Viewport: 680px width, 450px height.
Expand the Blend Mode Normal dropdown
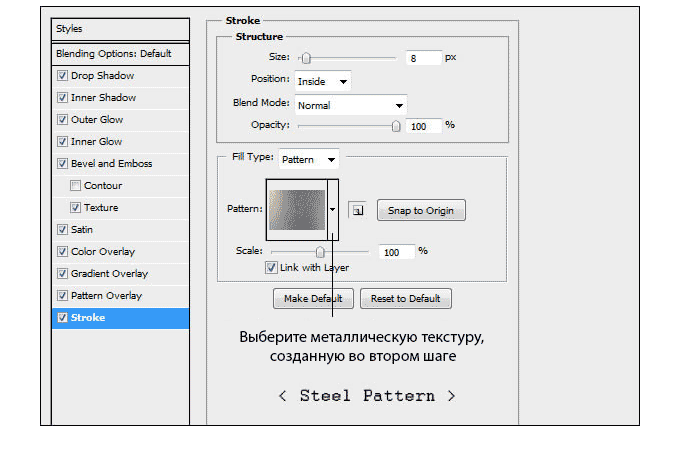point(350,104)
